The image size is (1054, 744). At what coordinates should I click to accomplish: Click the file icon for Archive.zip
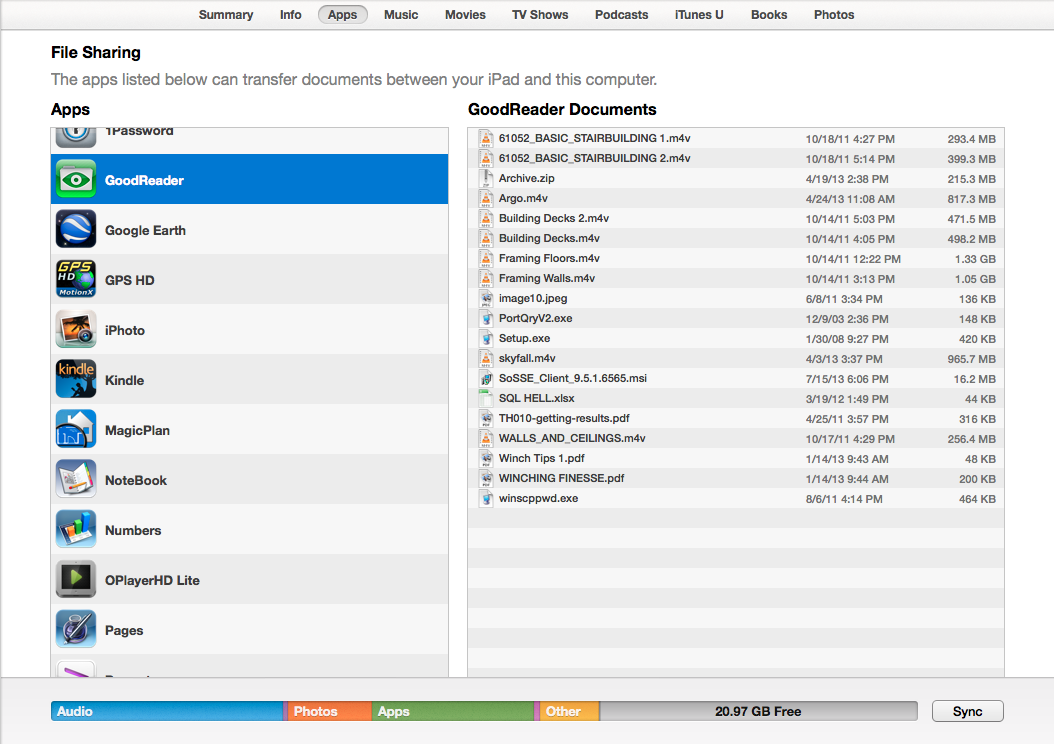[x=485, y=179]
